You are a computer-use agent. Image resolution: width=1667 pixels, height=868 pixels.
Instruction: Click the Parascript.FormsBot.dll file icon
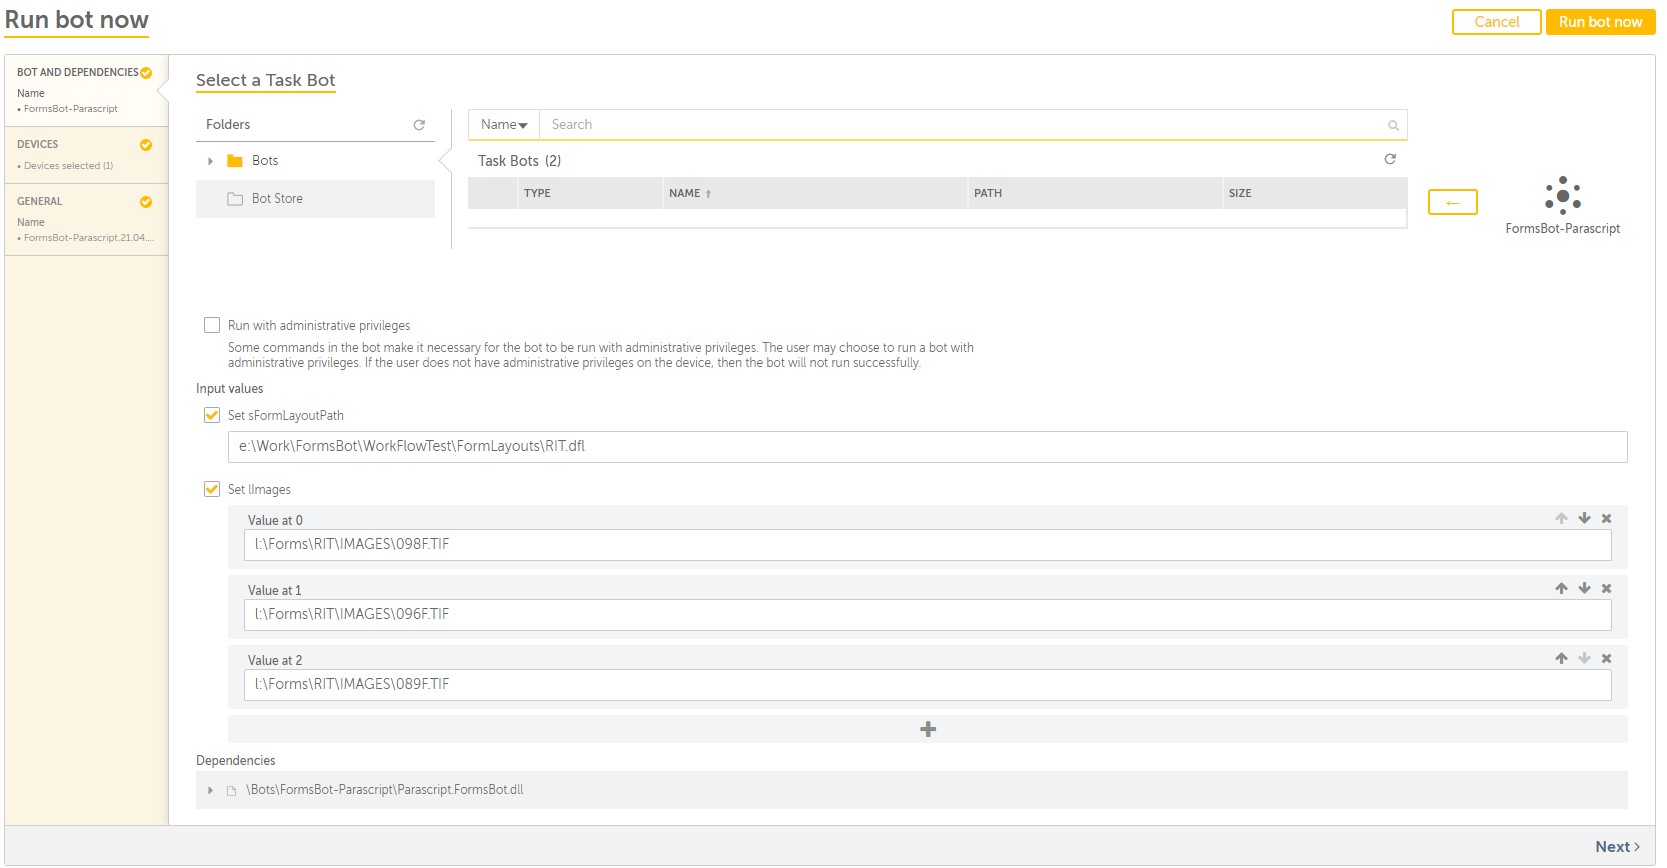pyautogui.click(x=232, y=791)
